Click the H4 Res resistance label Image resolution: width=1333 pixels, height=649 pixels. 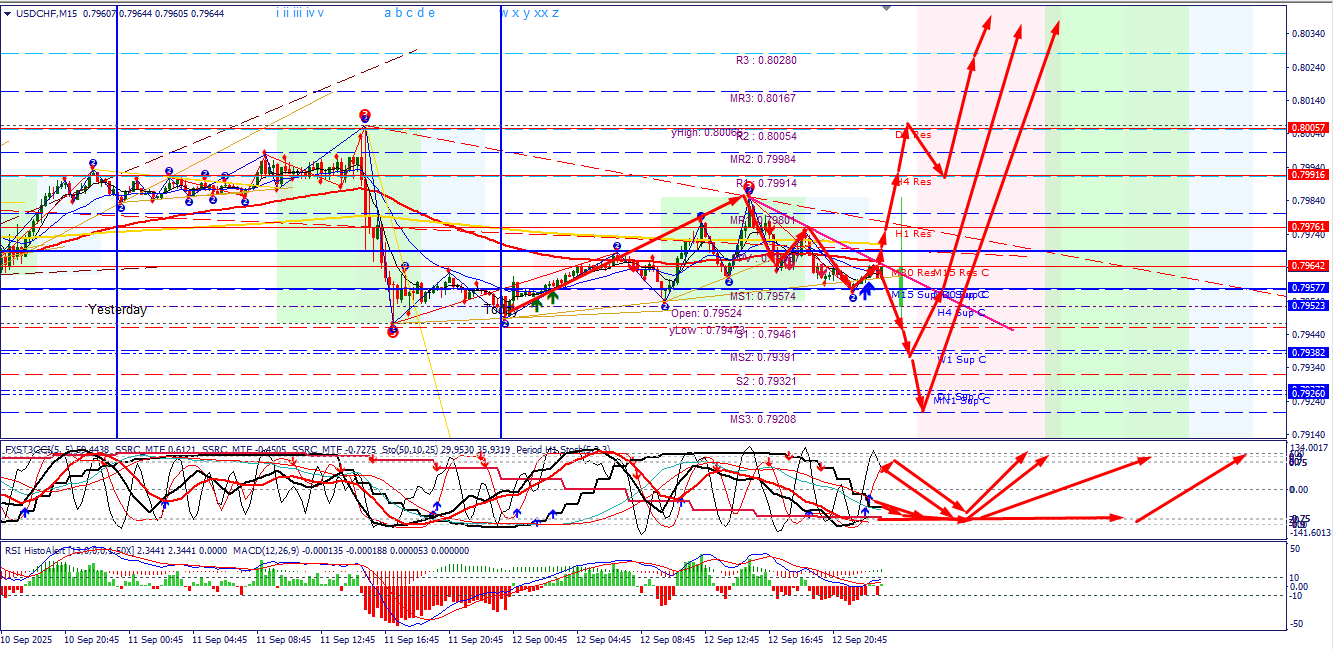click(x=913, y=182)
